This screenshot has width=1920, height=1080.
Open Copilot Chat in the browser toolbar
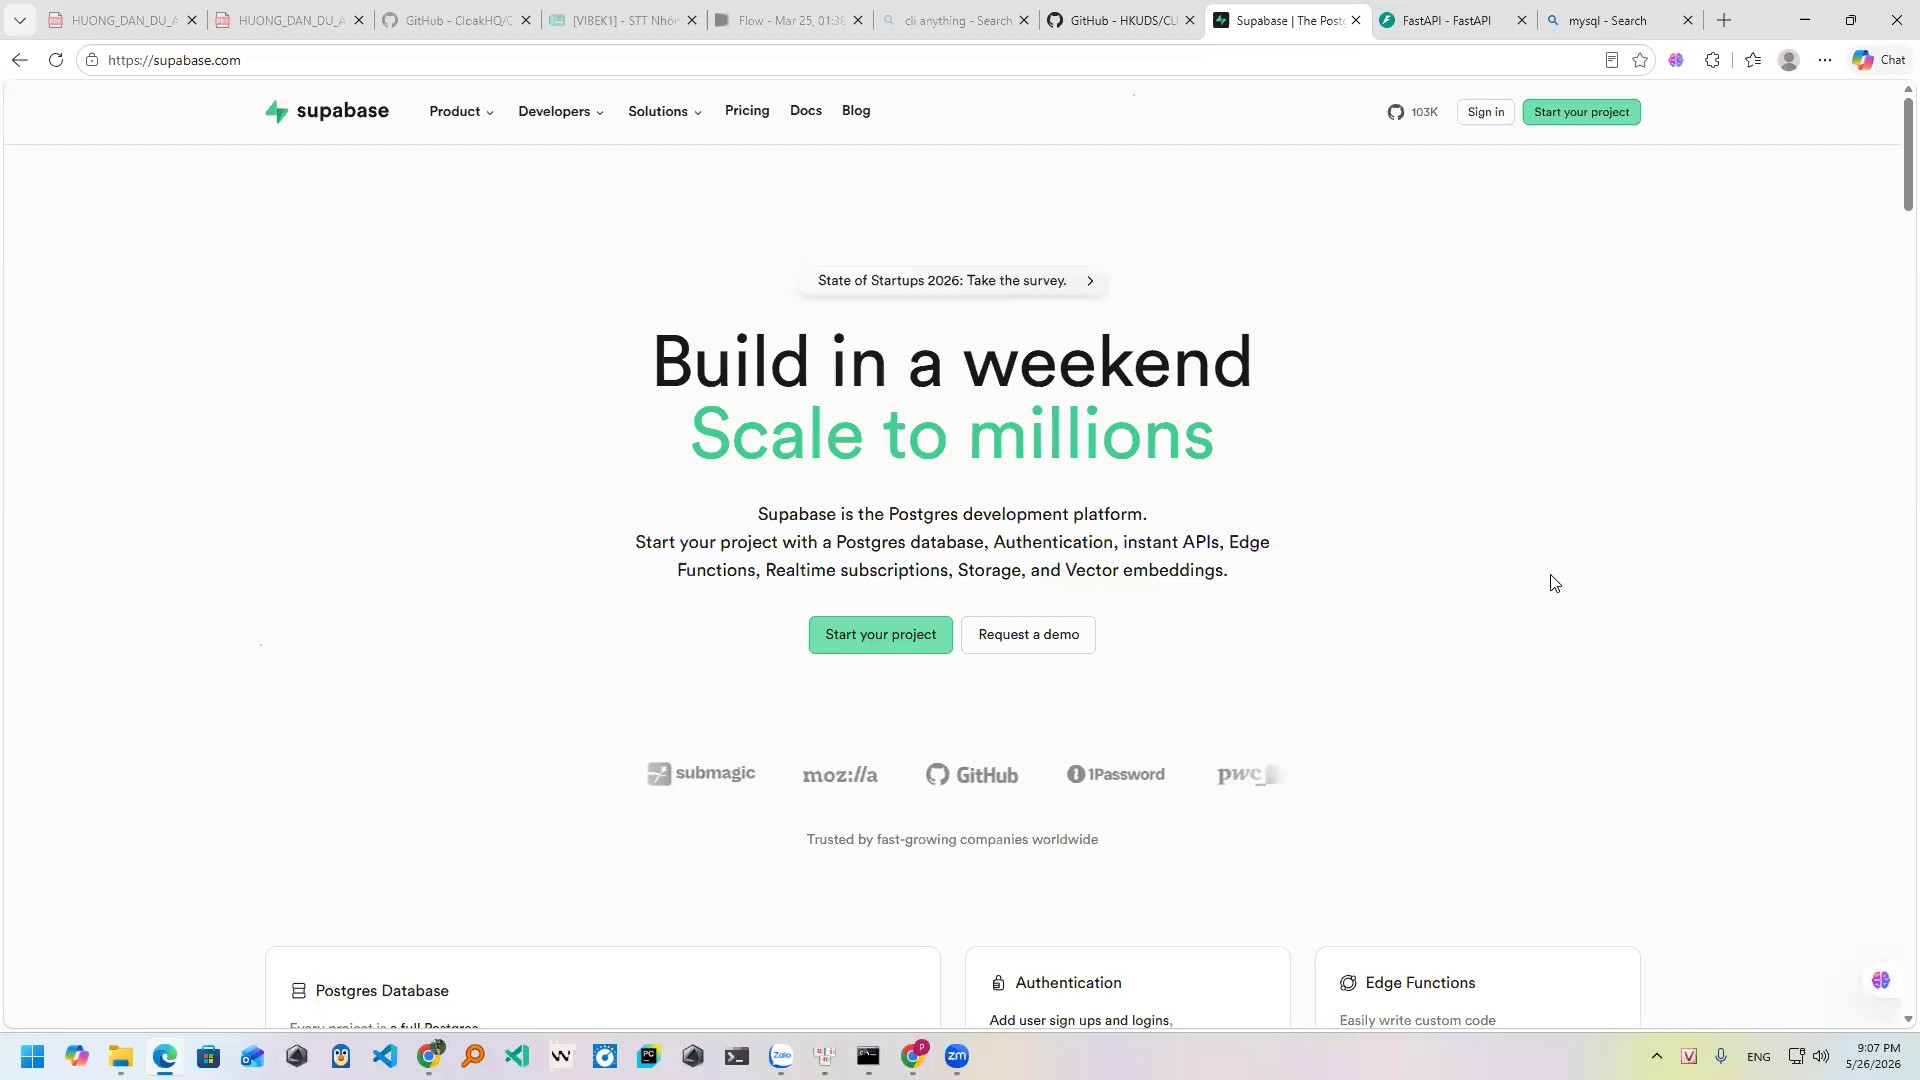click(x=1879, y=60)
